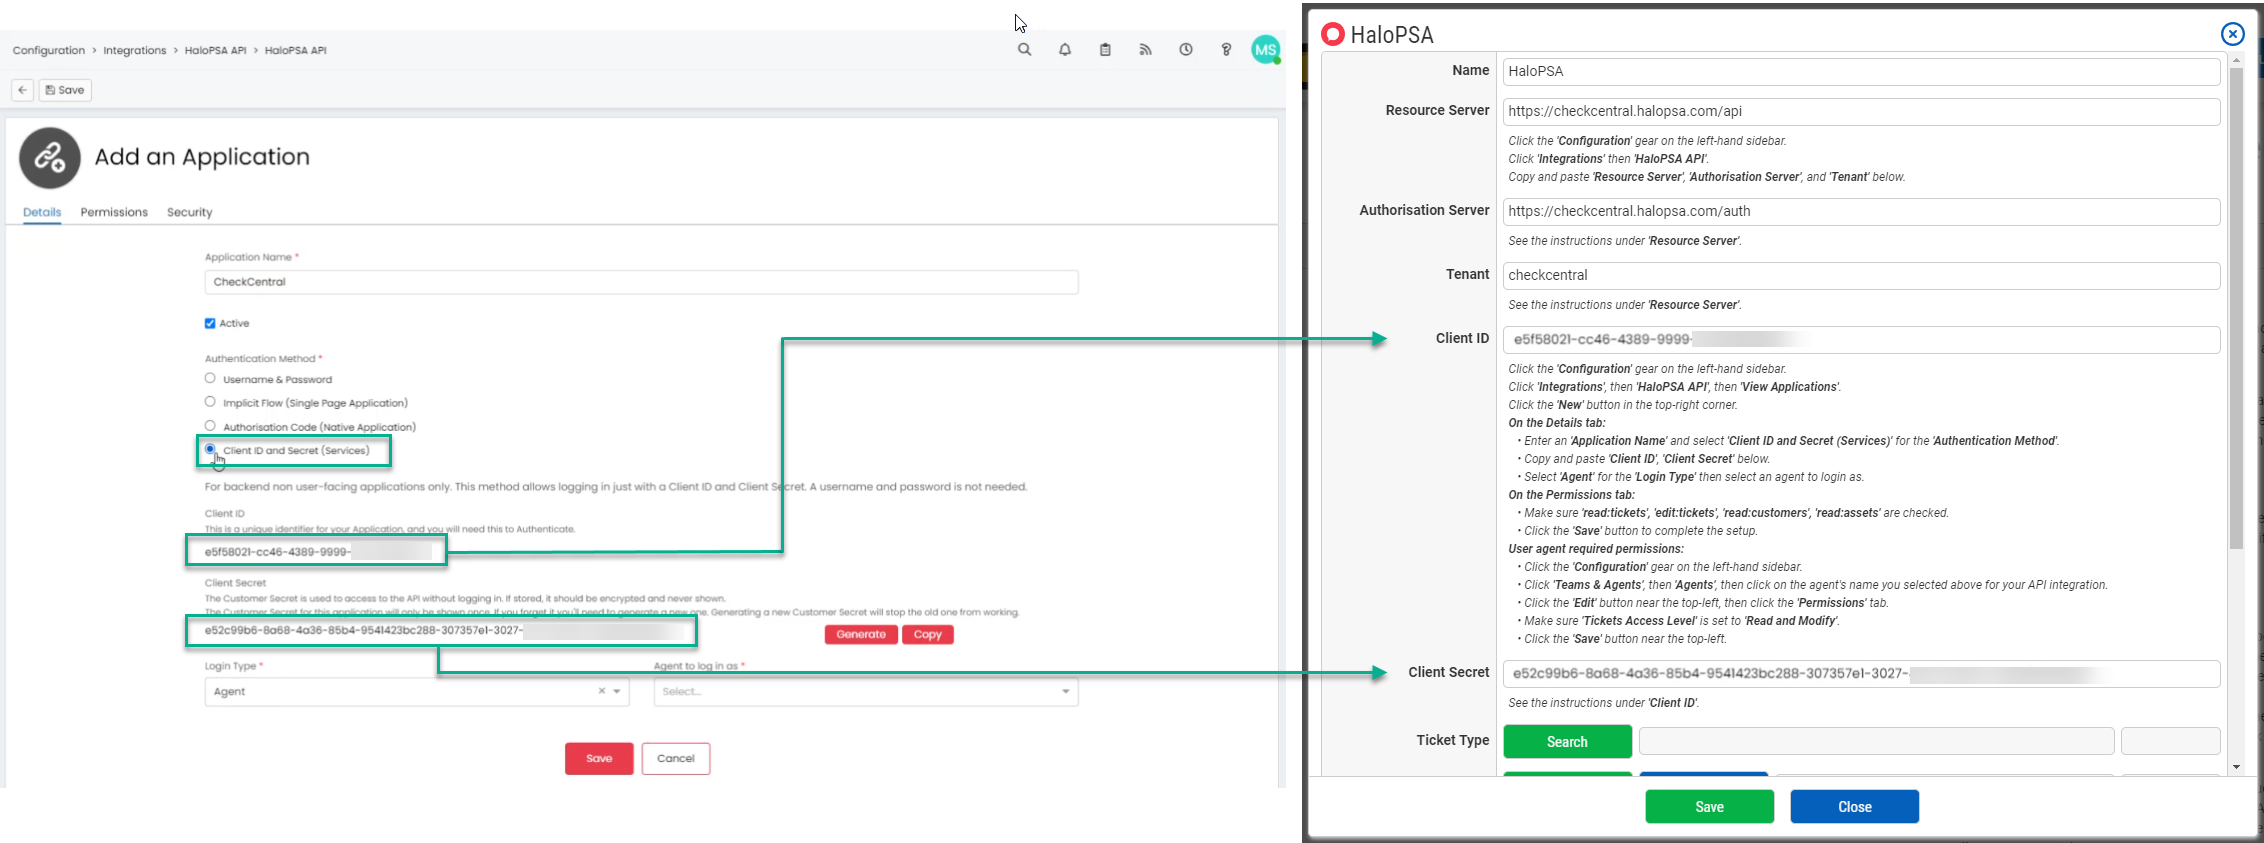Select Implicit Flow (Single Page Application) option
Image resolution: width=2264 pixels, height=843 pixels.
click(210, 402)
